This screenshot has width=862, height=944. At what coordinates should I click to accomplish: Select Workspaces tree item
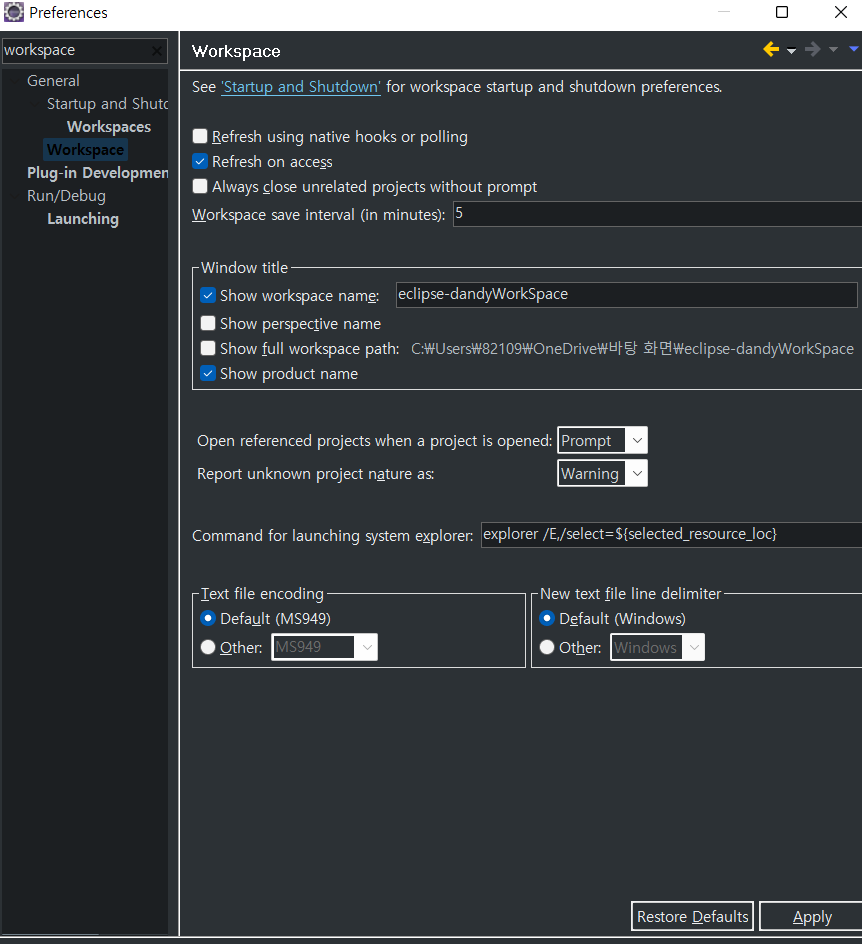(x=109, y=126)
